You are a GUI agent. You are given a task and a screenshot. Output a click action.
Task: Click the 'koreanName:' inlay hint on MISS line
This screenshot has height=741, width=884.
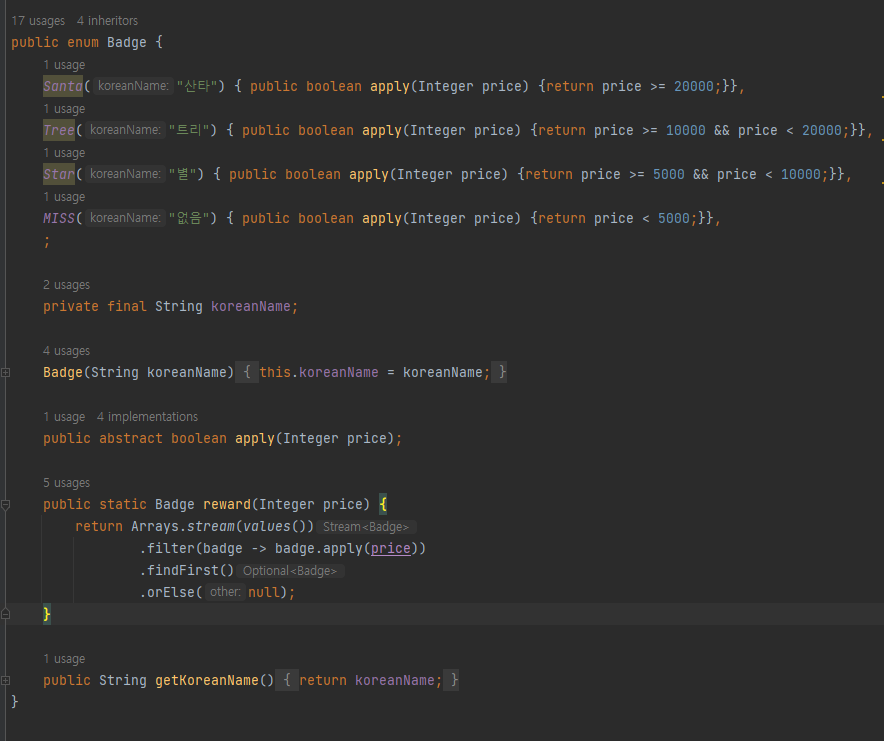click(125, 218)
